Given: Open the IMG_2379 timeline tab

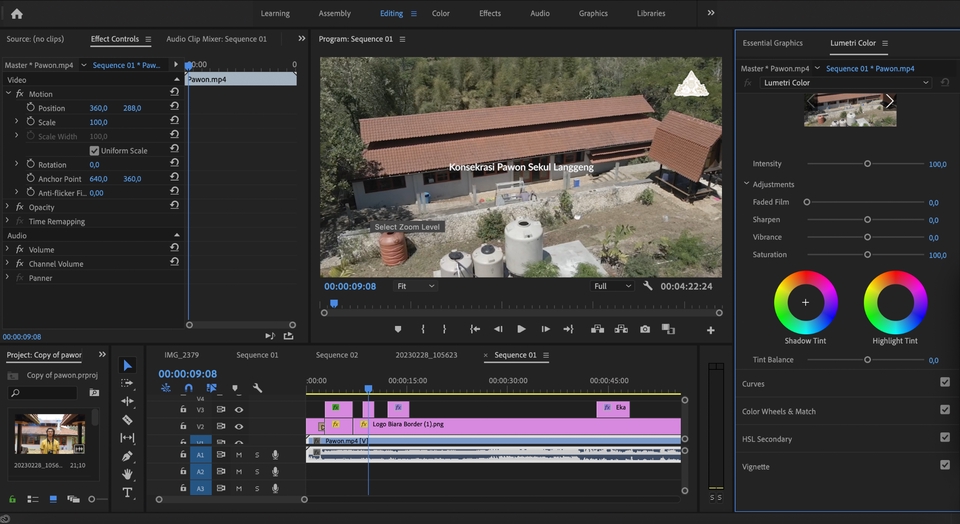Looking at the screenshot, I should pyautogui.click(x=181, y=354).
